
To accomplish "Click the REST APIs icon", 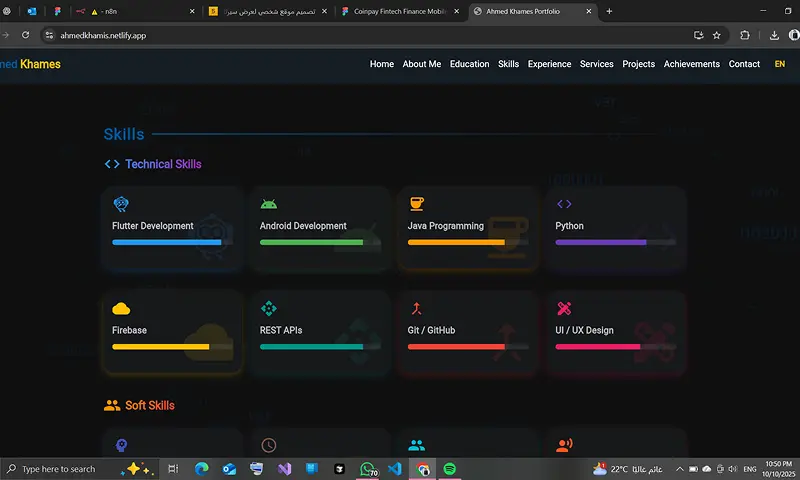I will tap(268, 308).
